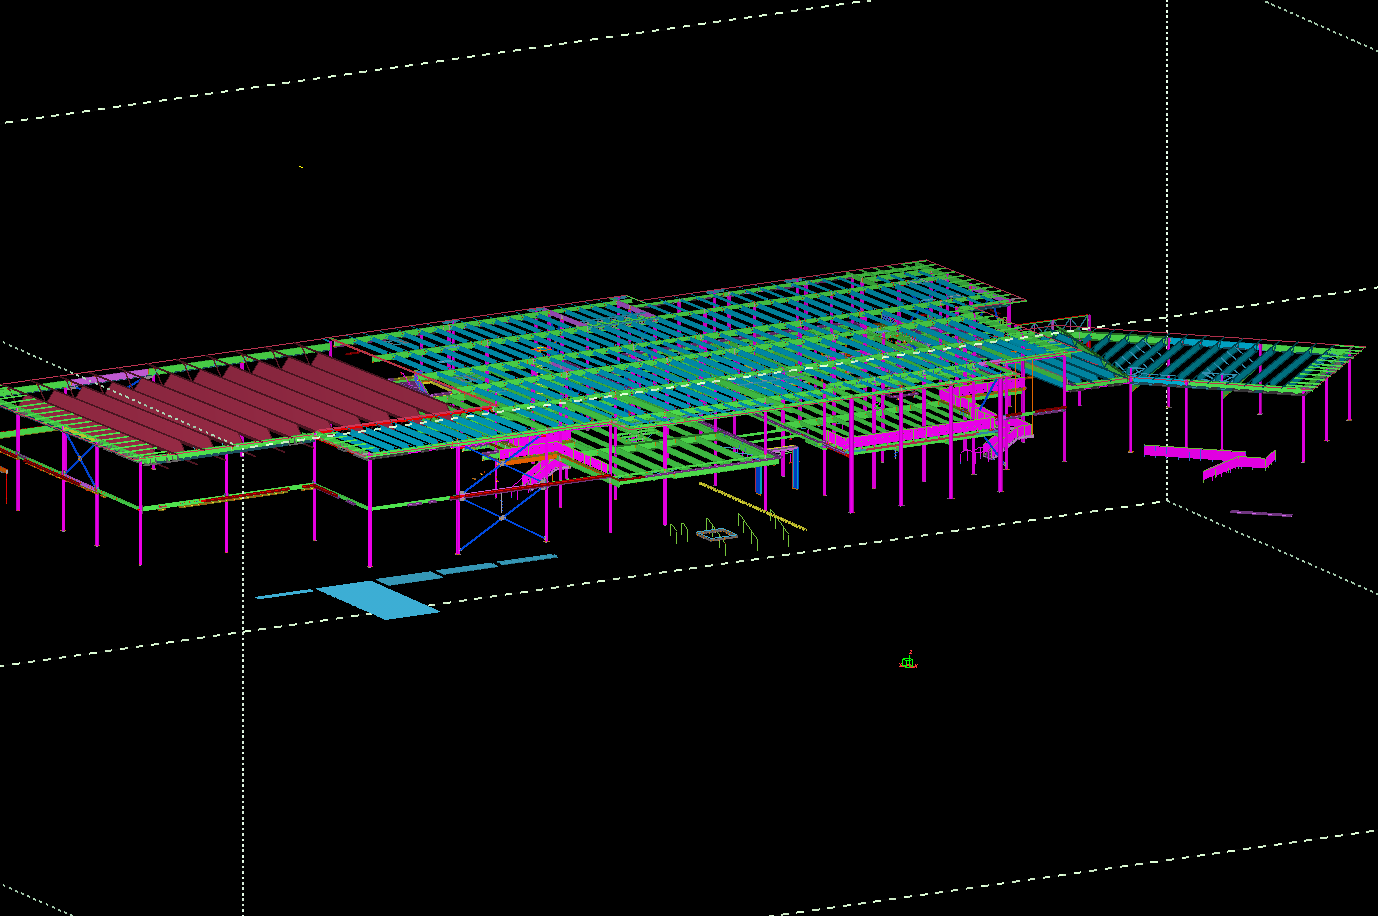1378x916 pixels.
Task: Click the yellow diagonal member near the center
Action: 752,507
